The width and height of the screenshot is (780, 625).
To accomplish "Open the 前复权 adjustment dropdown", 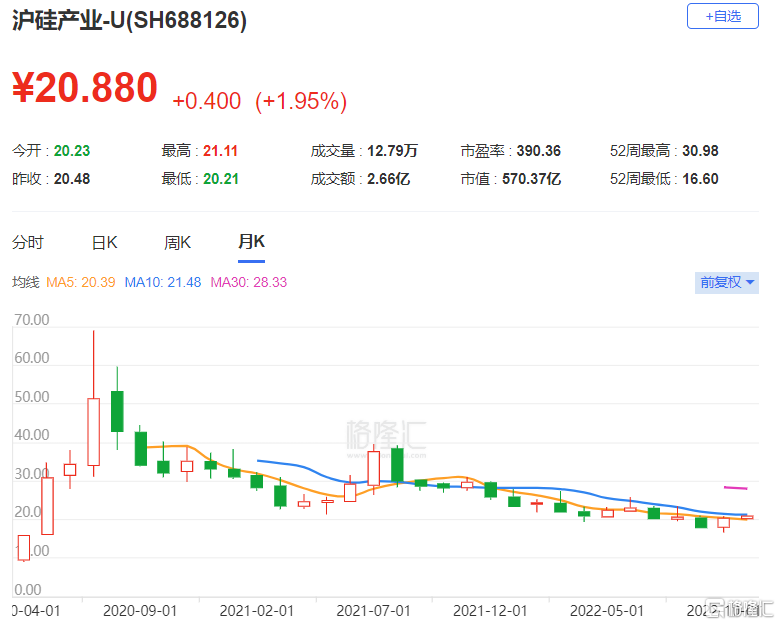I will tap(726, 283).
